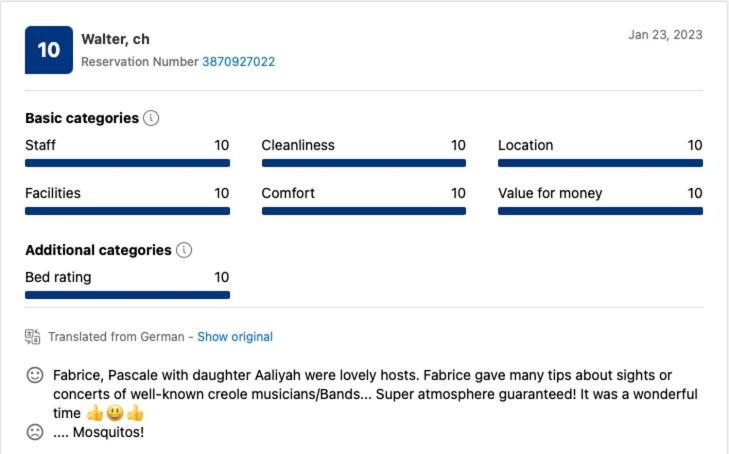
Task: Show original German review text
Action: [x=235, y=336]
